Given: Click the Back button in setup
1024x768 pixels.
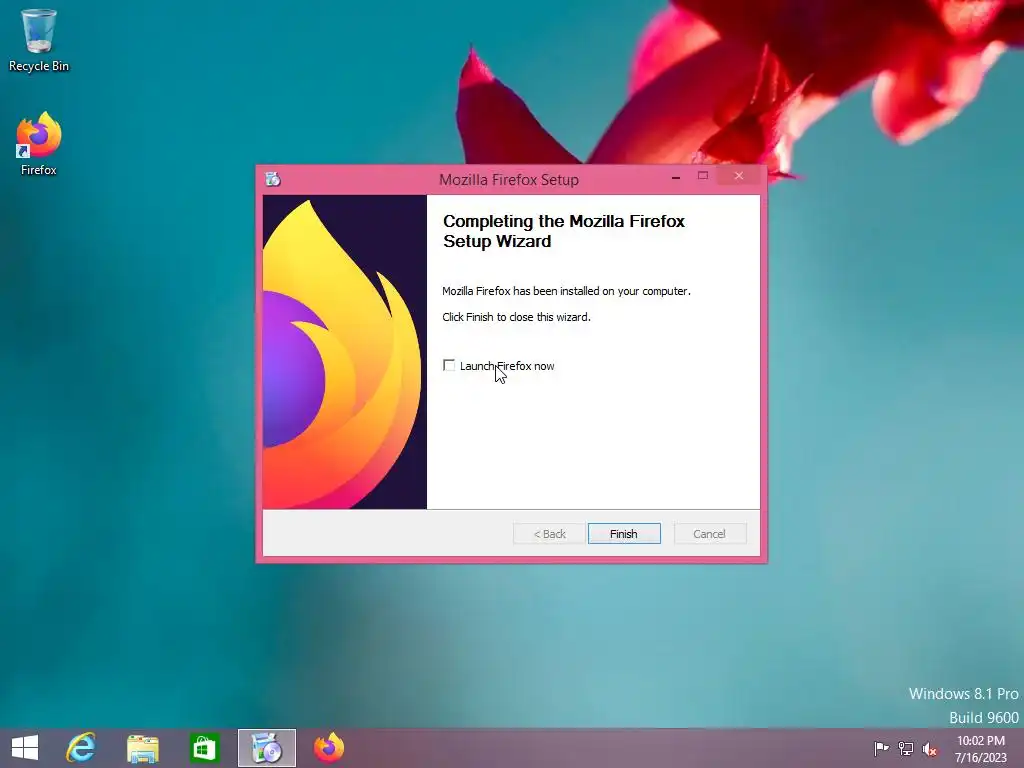Looking at the screenshot, I should tap(549, 534).
